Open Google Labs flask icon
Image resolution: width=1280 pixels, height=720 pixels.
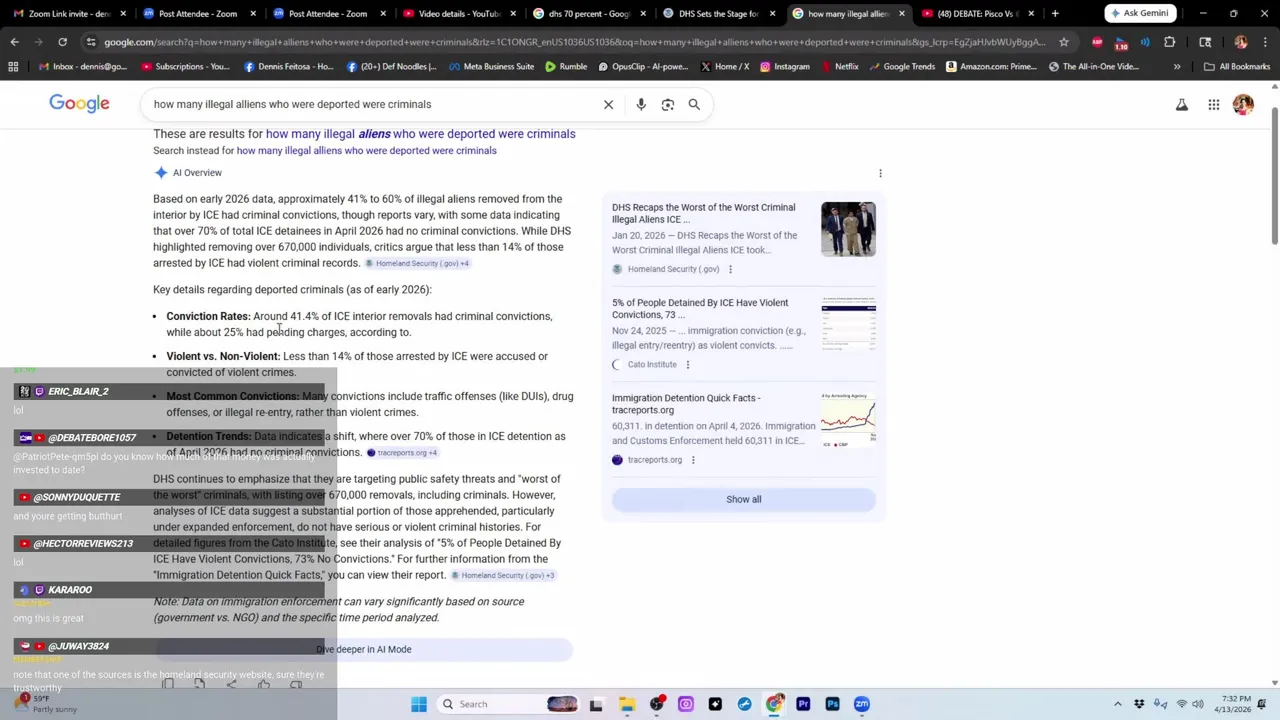tap(1182, 104)
